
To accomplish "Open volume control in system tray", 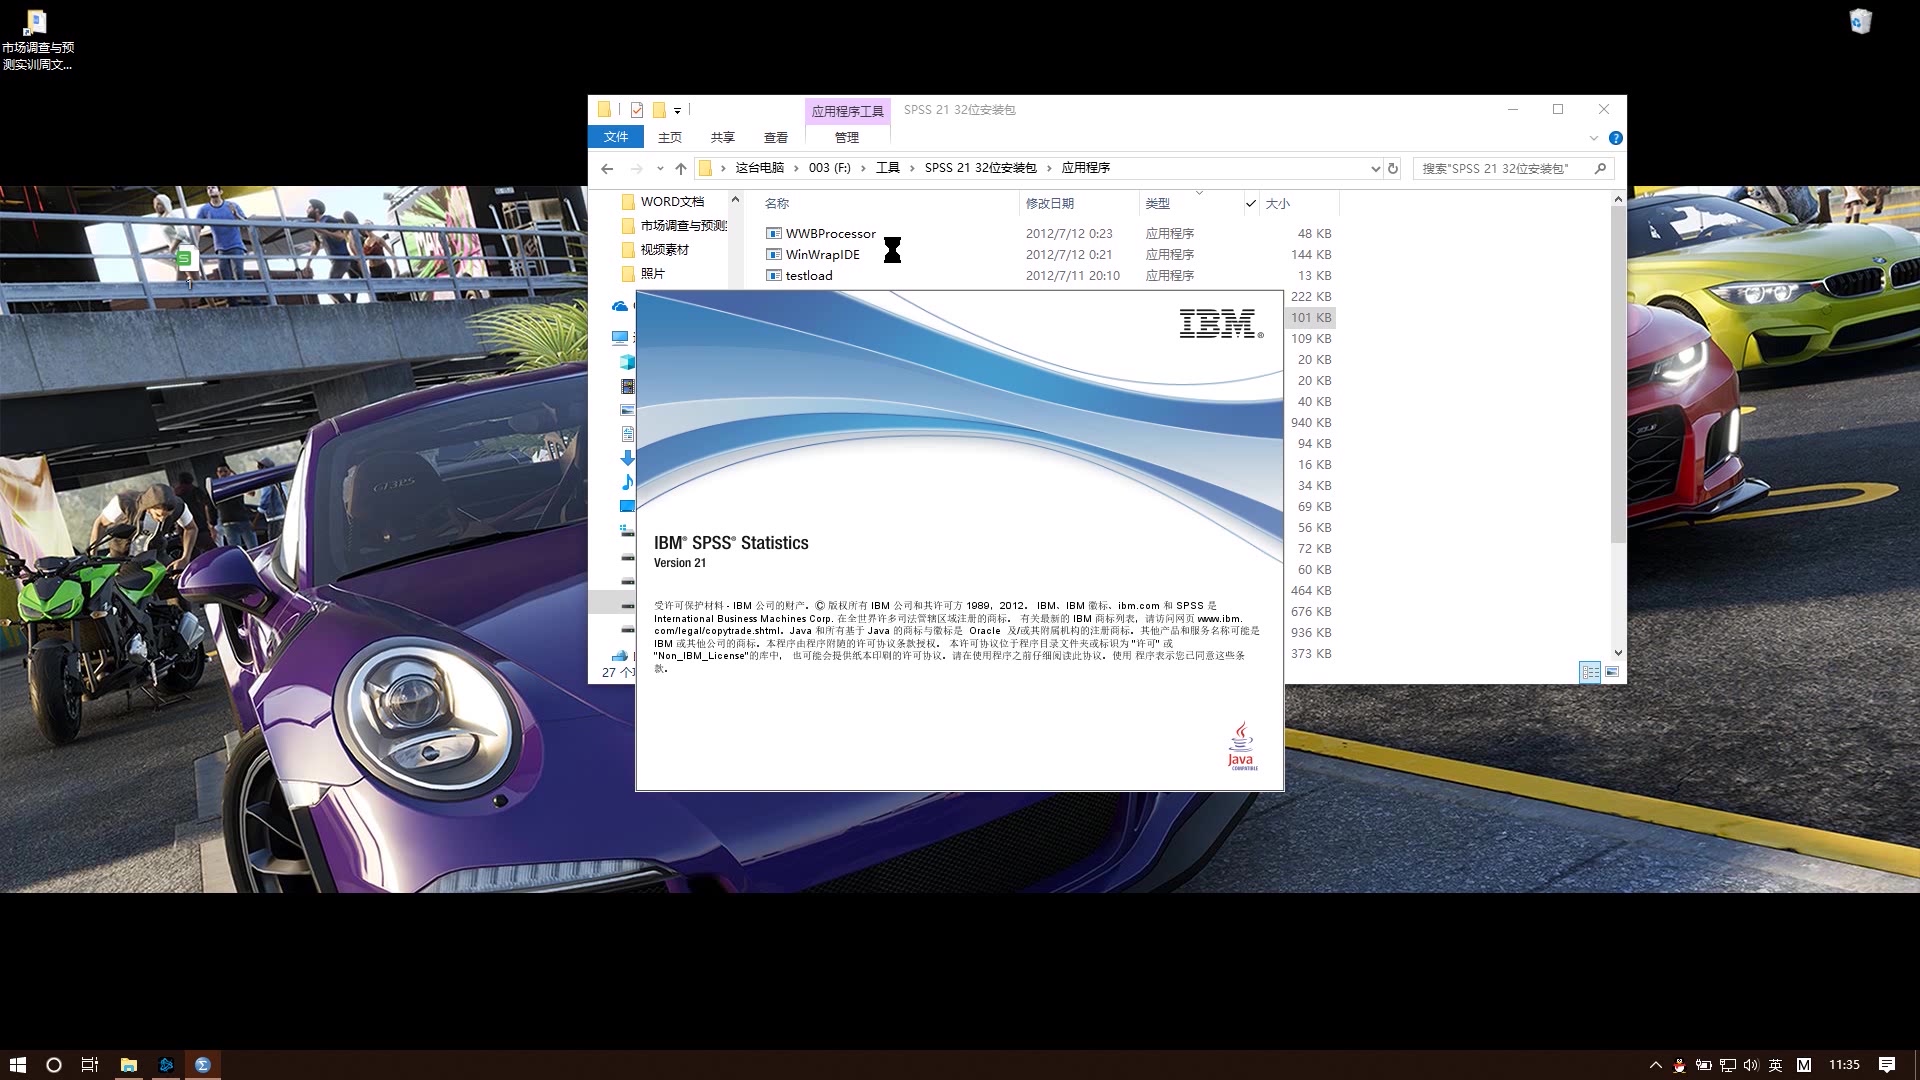I will (1751, 1066).
